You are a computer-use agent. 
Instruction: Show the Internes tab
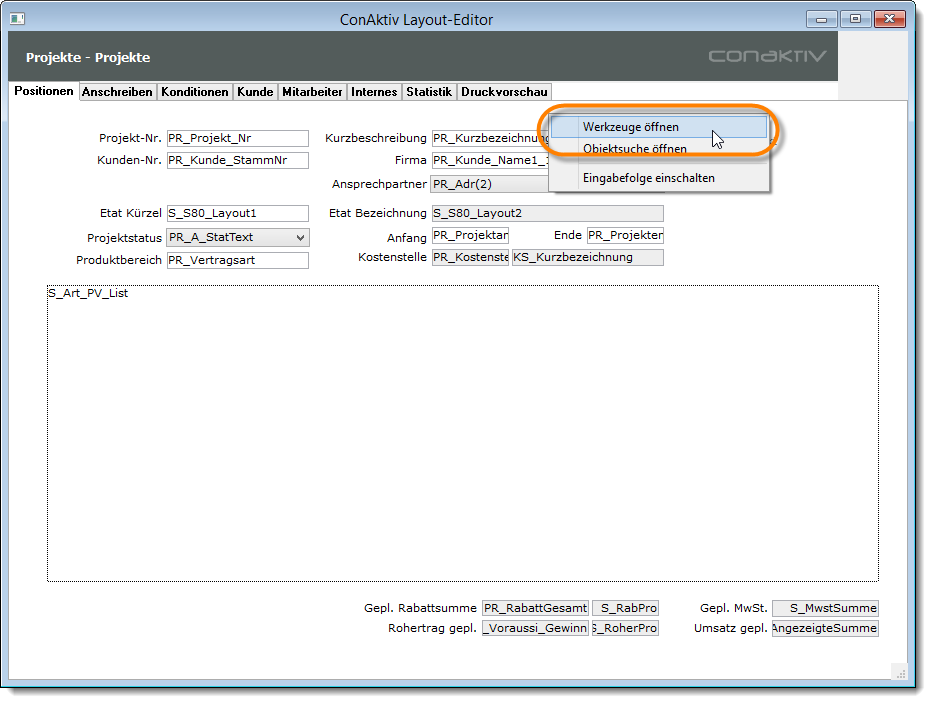tap(374, 92)
